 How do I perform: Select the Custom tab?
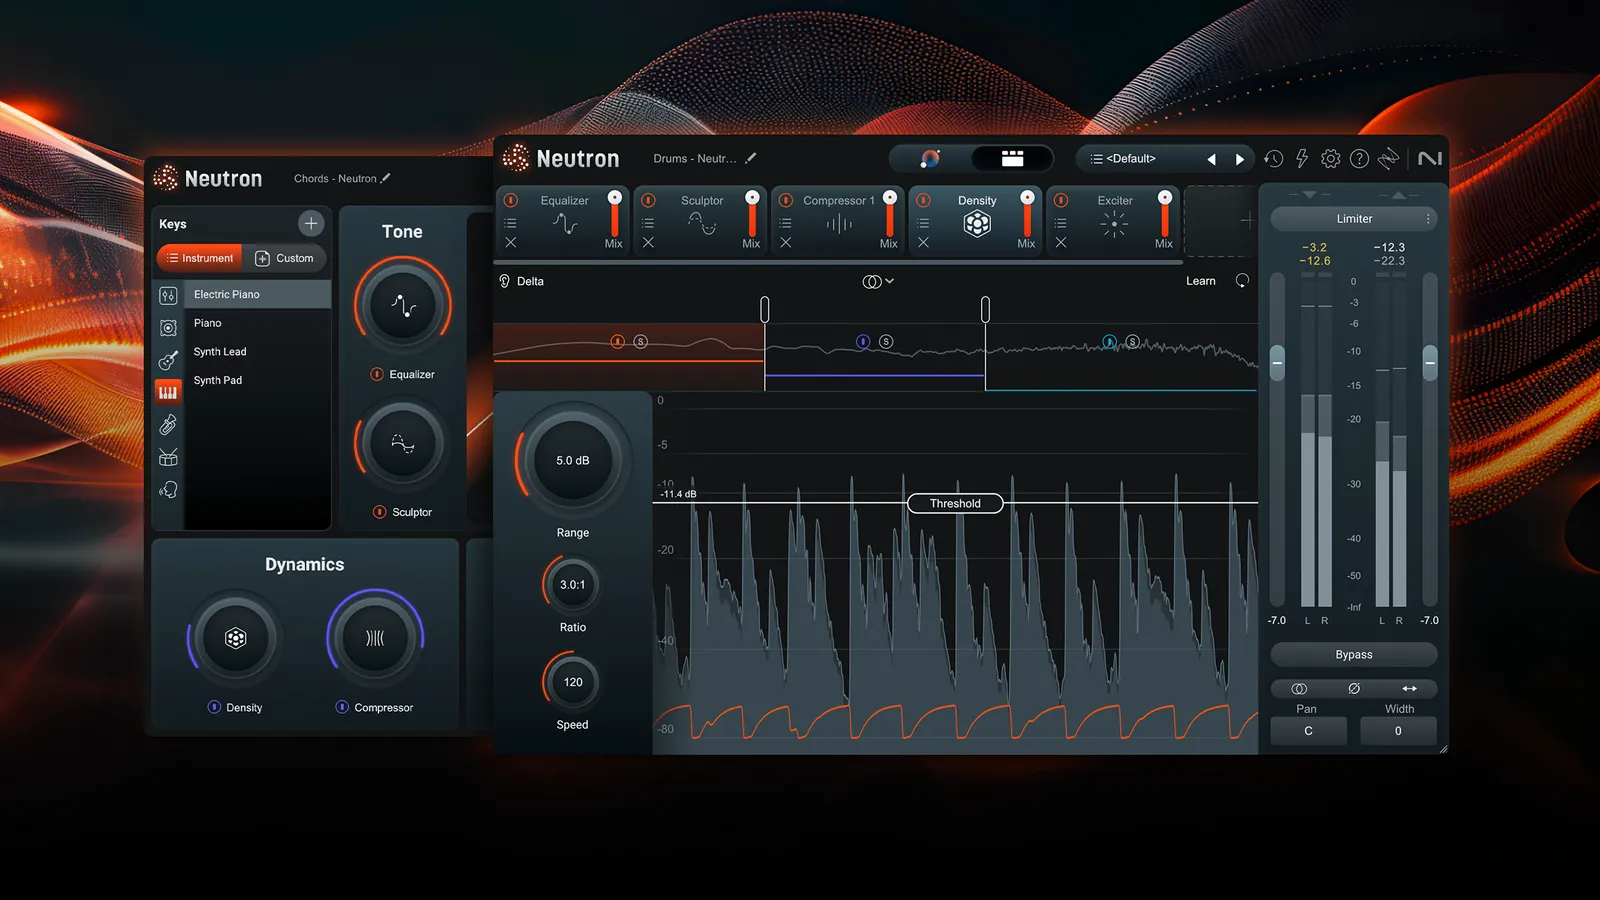tap(285, 258)
